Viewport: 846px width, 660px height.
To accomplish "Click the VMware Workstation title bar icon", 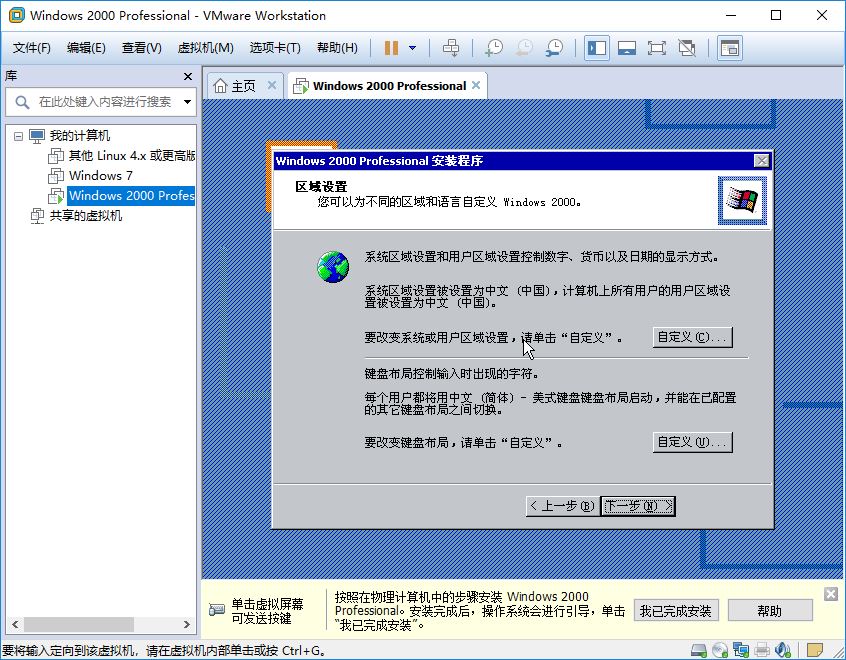I will pos(17,15).
